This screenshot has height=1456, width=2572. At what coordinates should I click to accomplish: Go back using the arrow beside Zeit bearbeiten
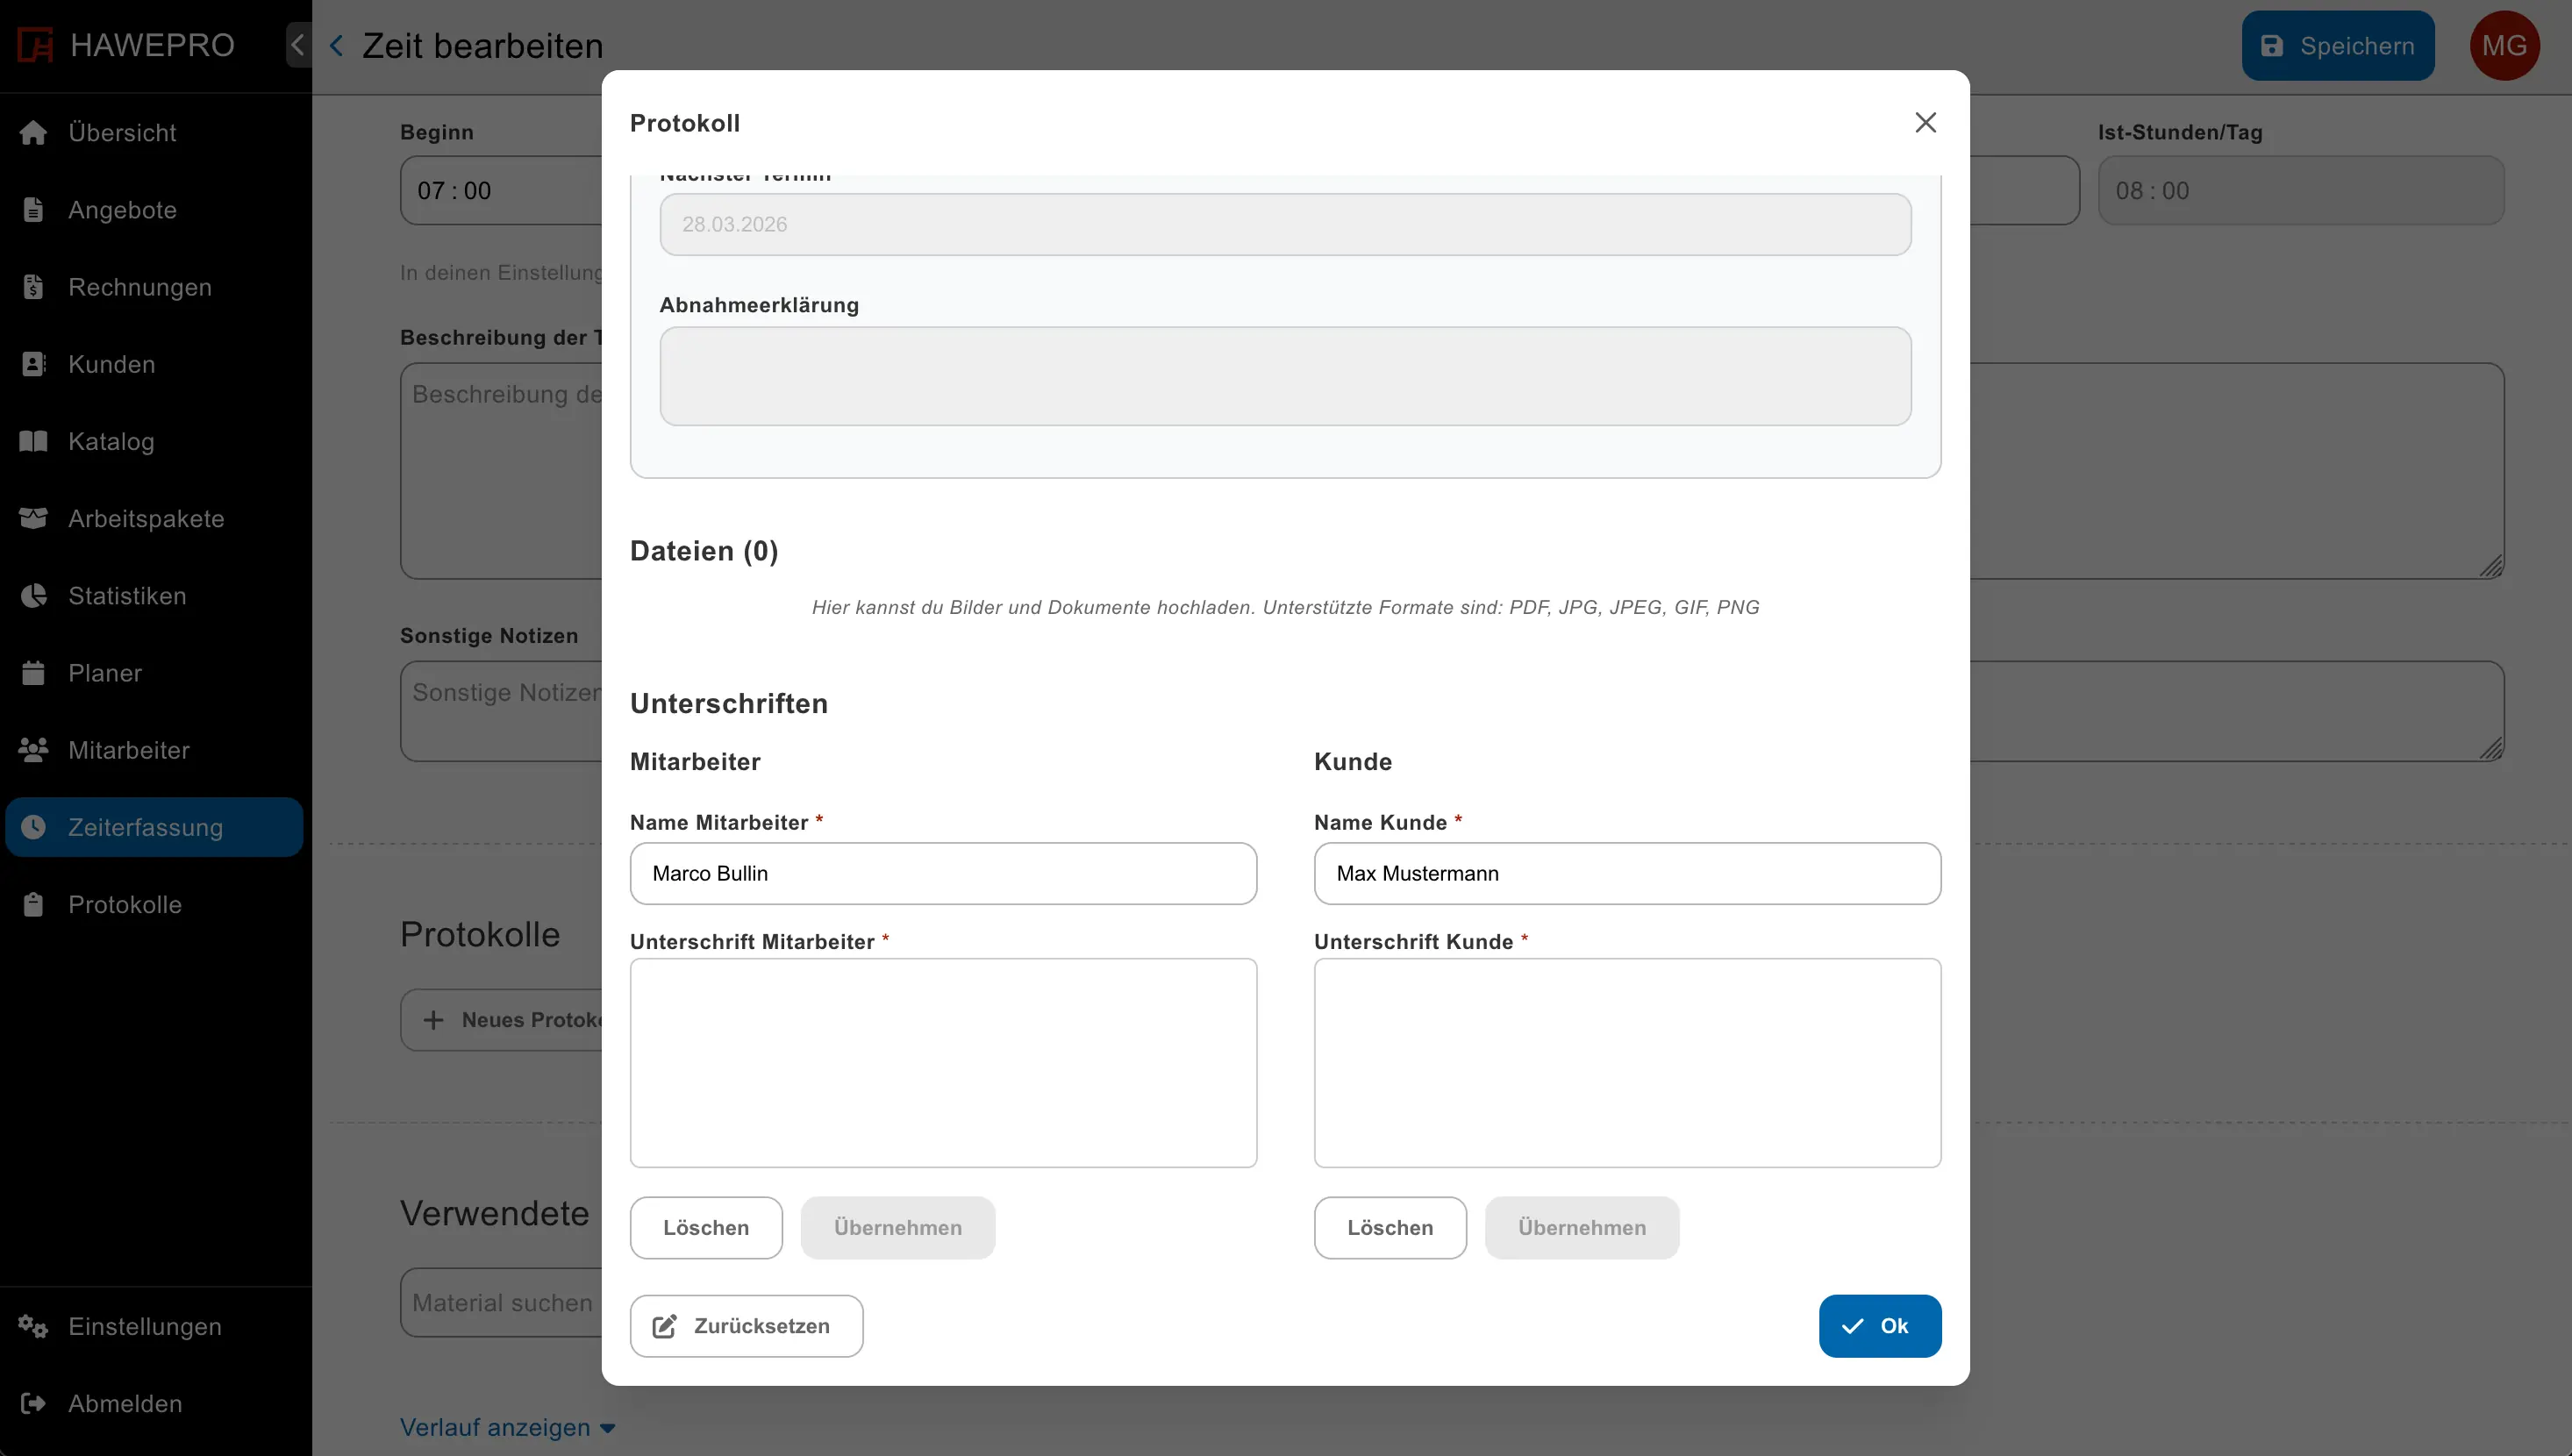(337, 46)
